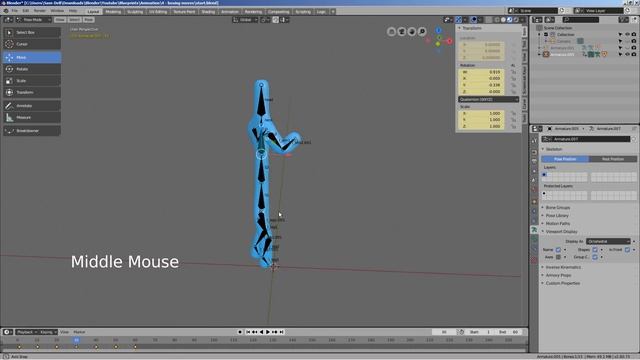This screenshot has height=360, width=640.
Task: Open the Display As Octahedral dropdown
Action: tap(609, 241)
